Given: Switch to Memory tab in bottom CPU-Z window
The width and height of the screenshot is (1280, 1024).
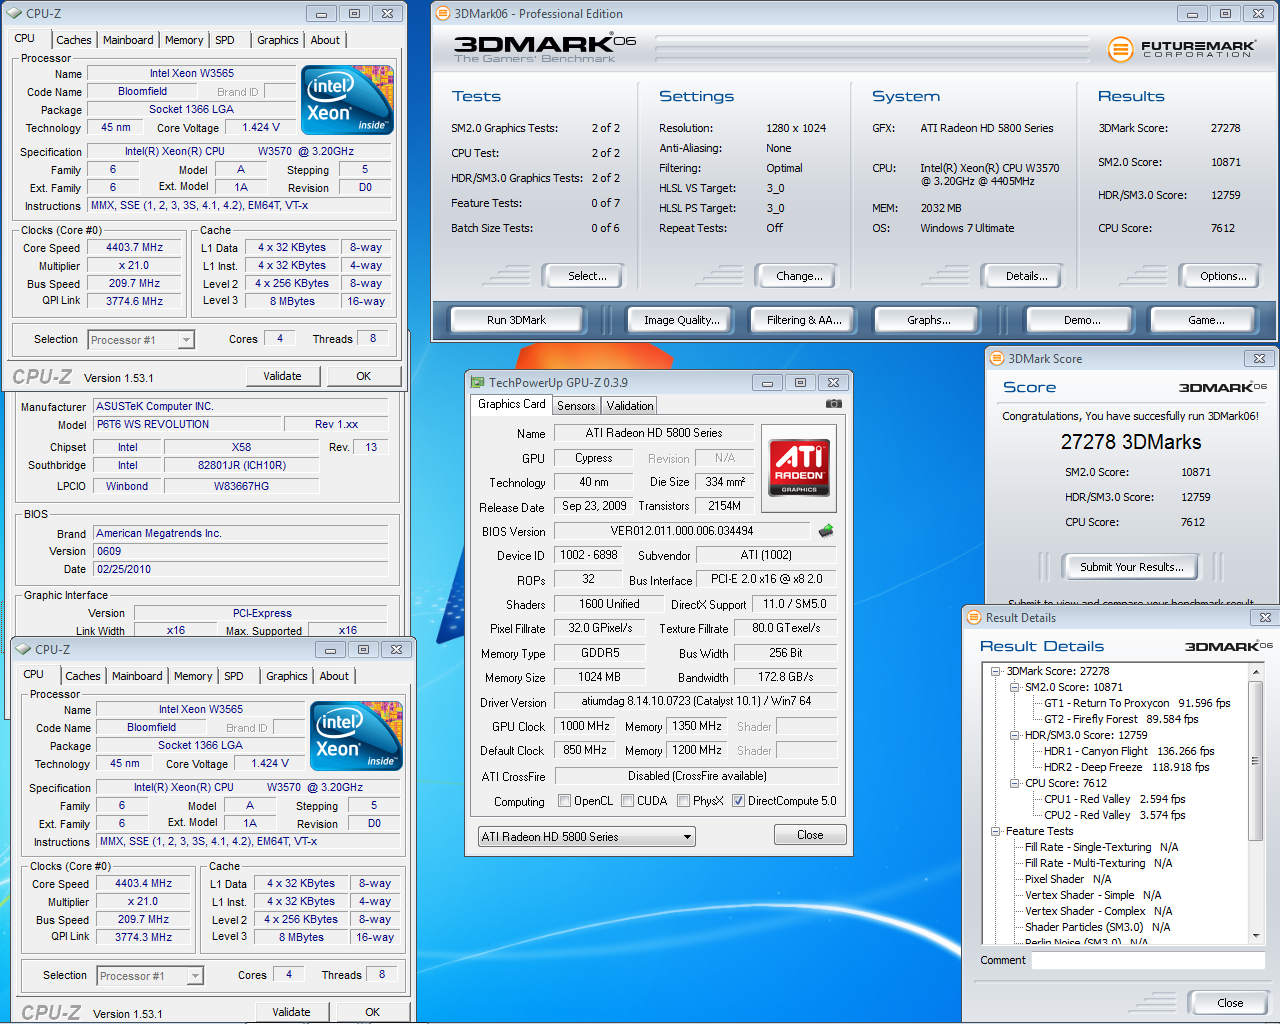Looking at the screenshot, I should point(193,676).
